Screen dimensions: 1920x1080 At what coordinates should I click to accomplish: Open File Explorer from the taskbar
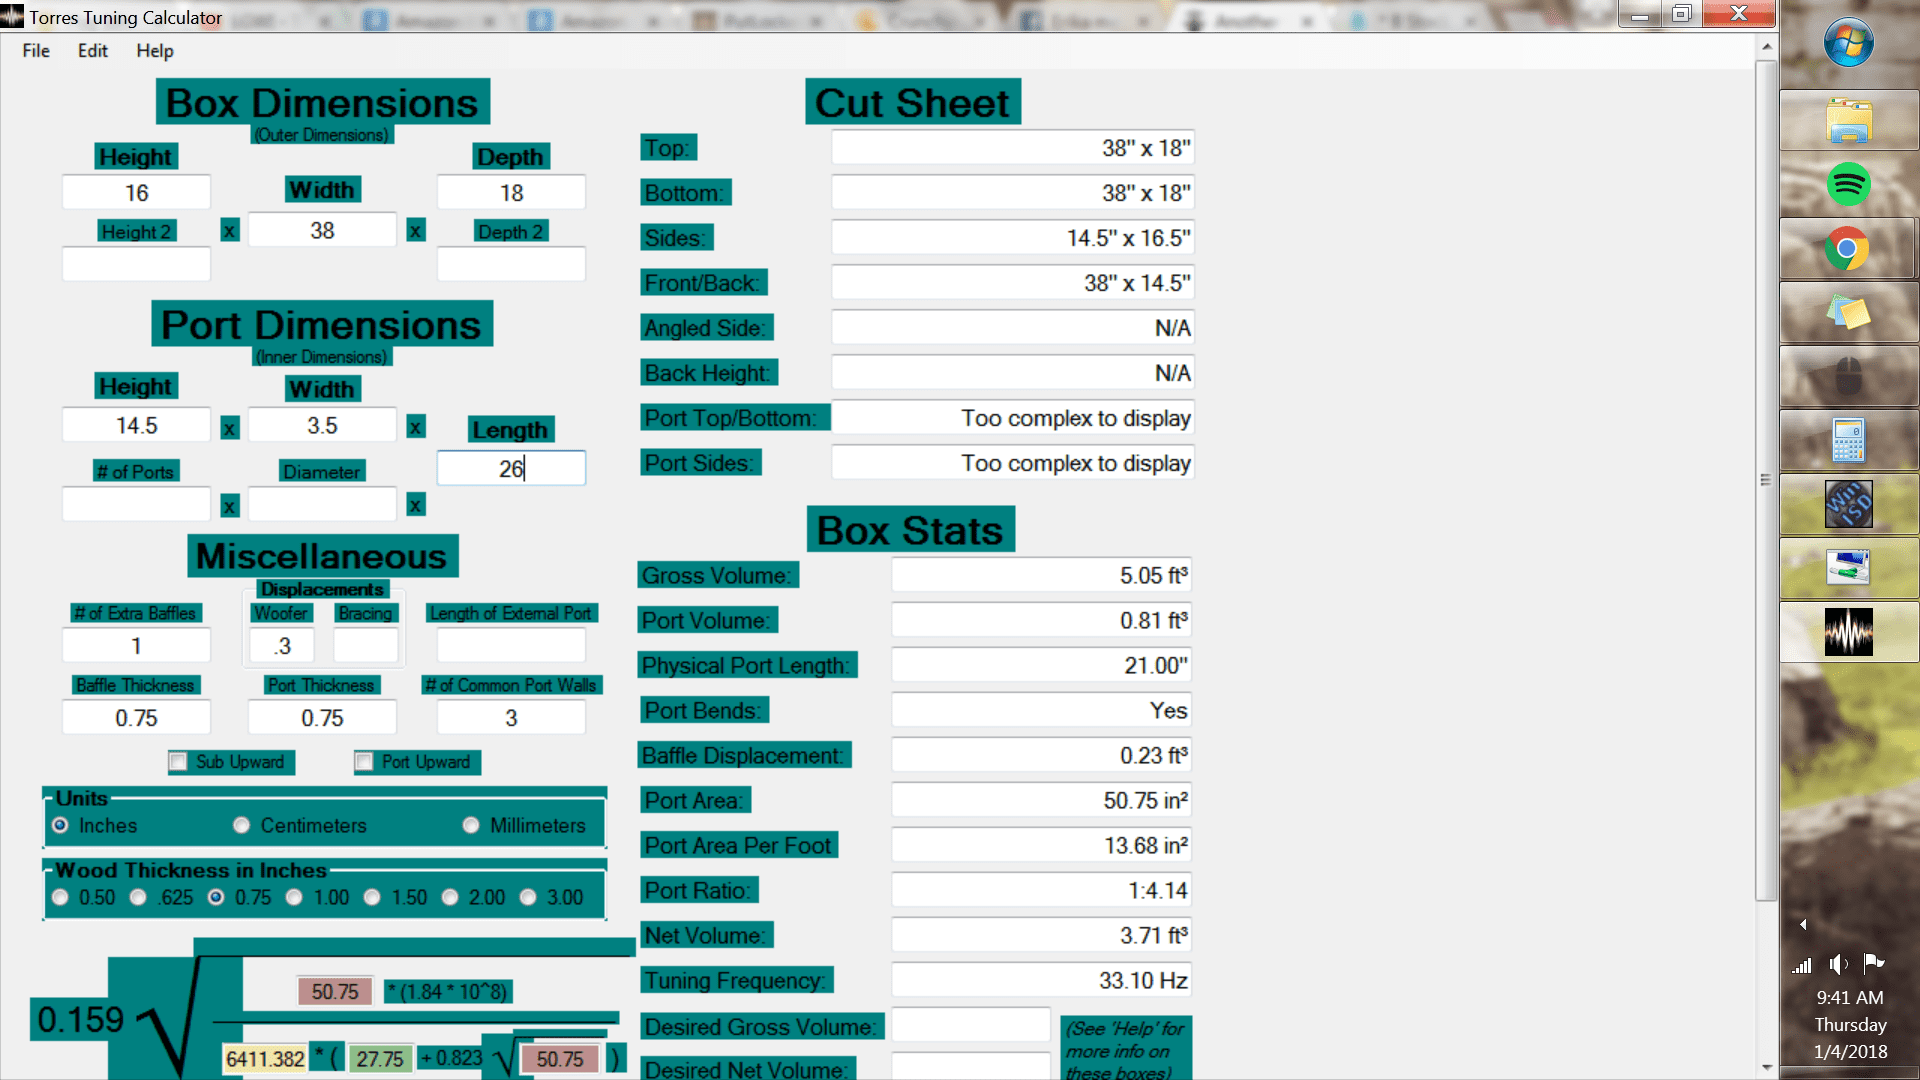(x=1848, y=121)
